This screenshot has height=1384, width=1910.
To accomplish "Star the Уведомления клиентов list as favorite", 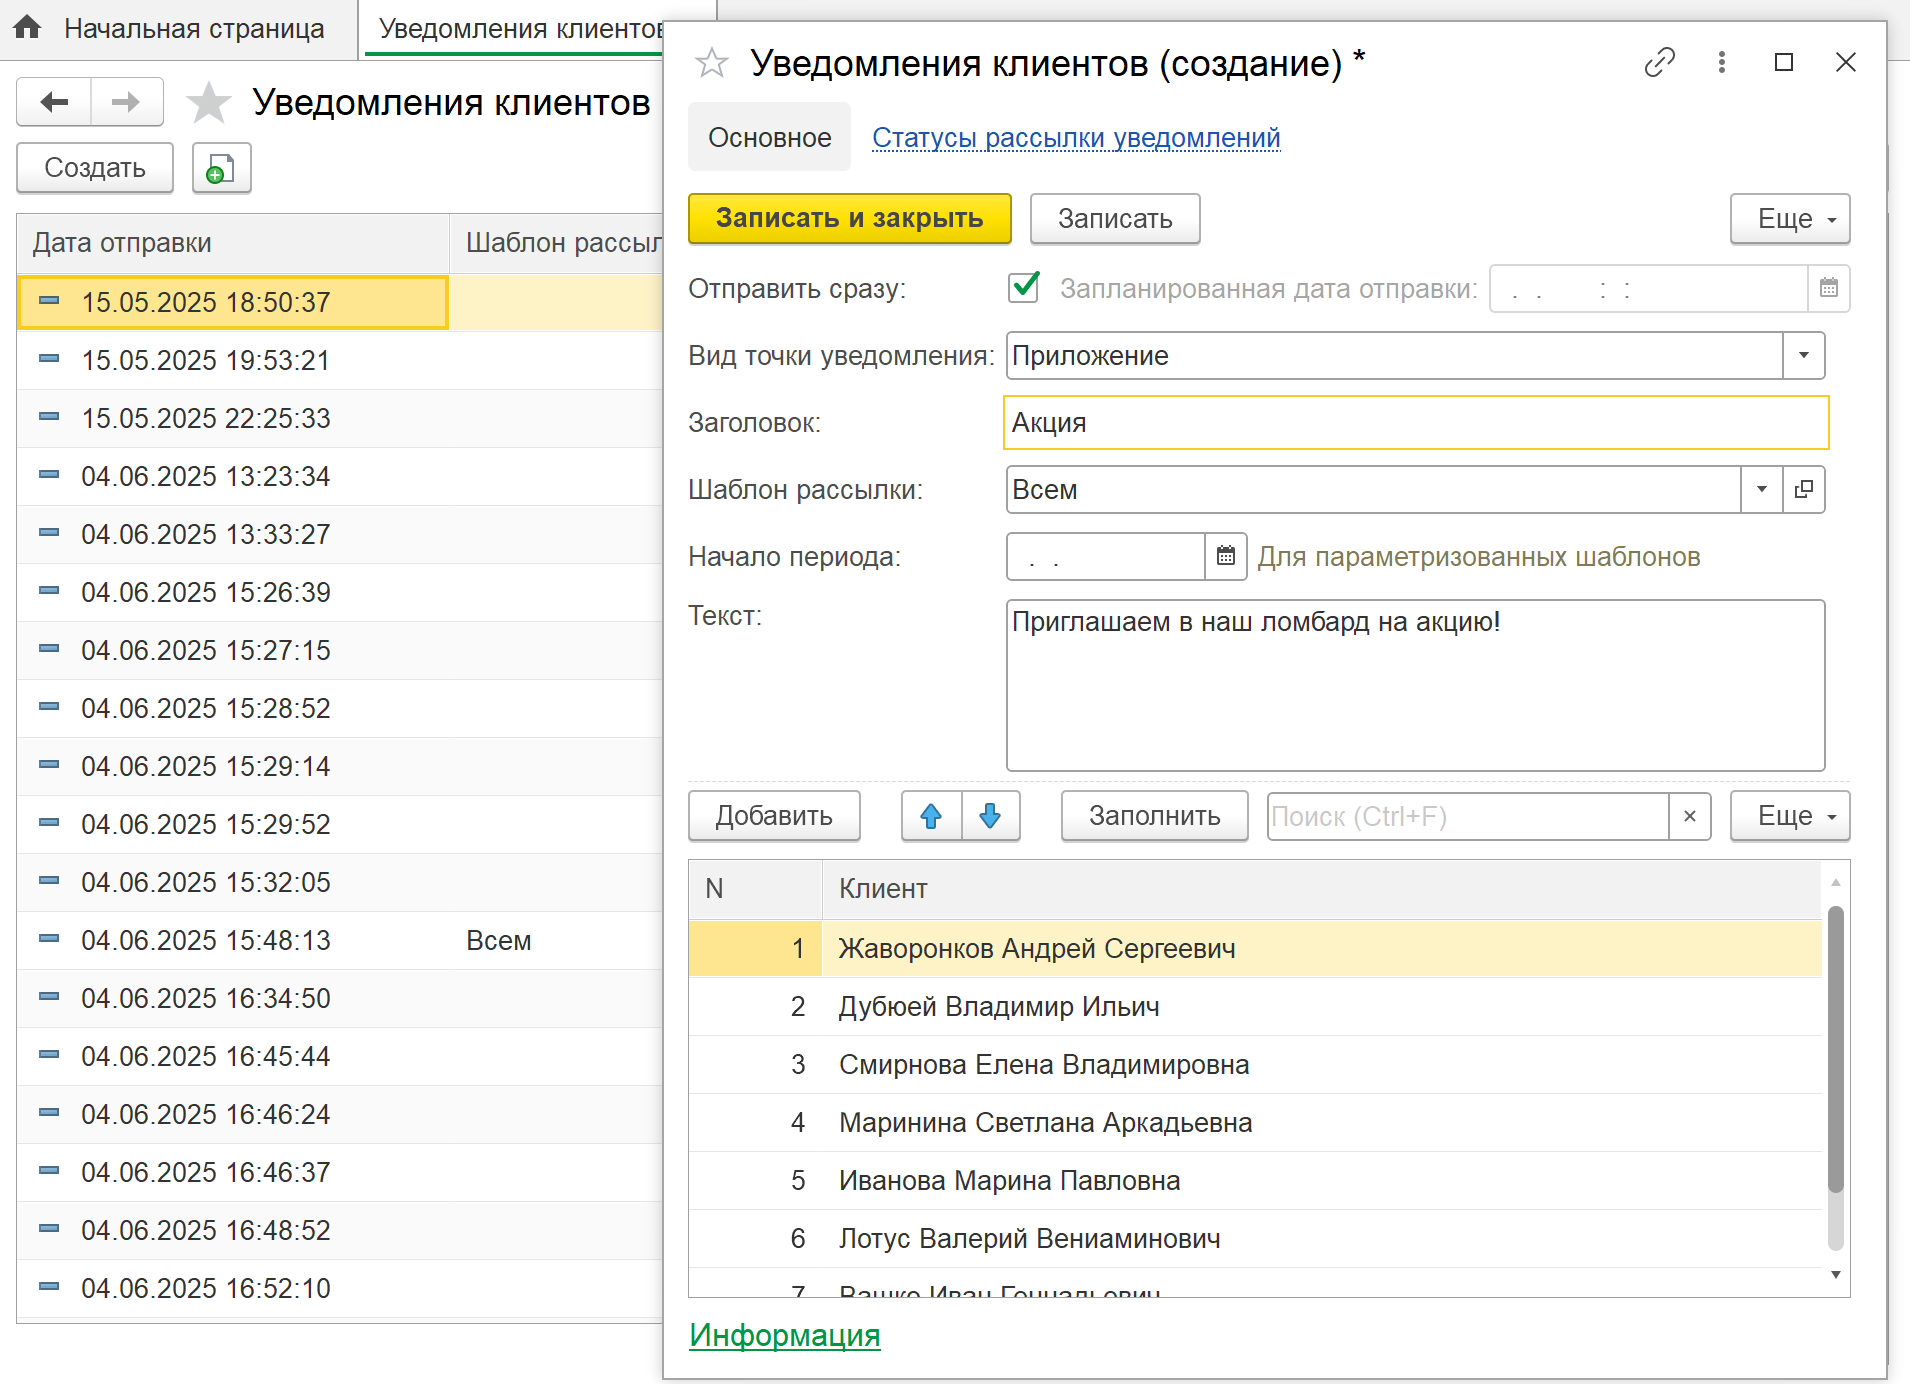I will (209, 102).
